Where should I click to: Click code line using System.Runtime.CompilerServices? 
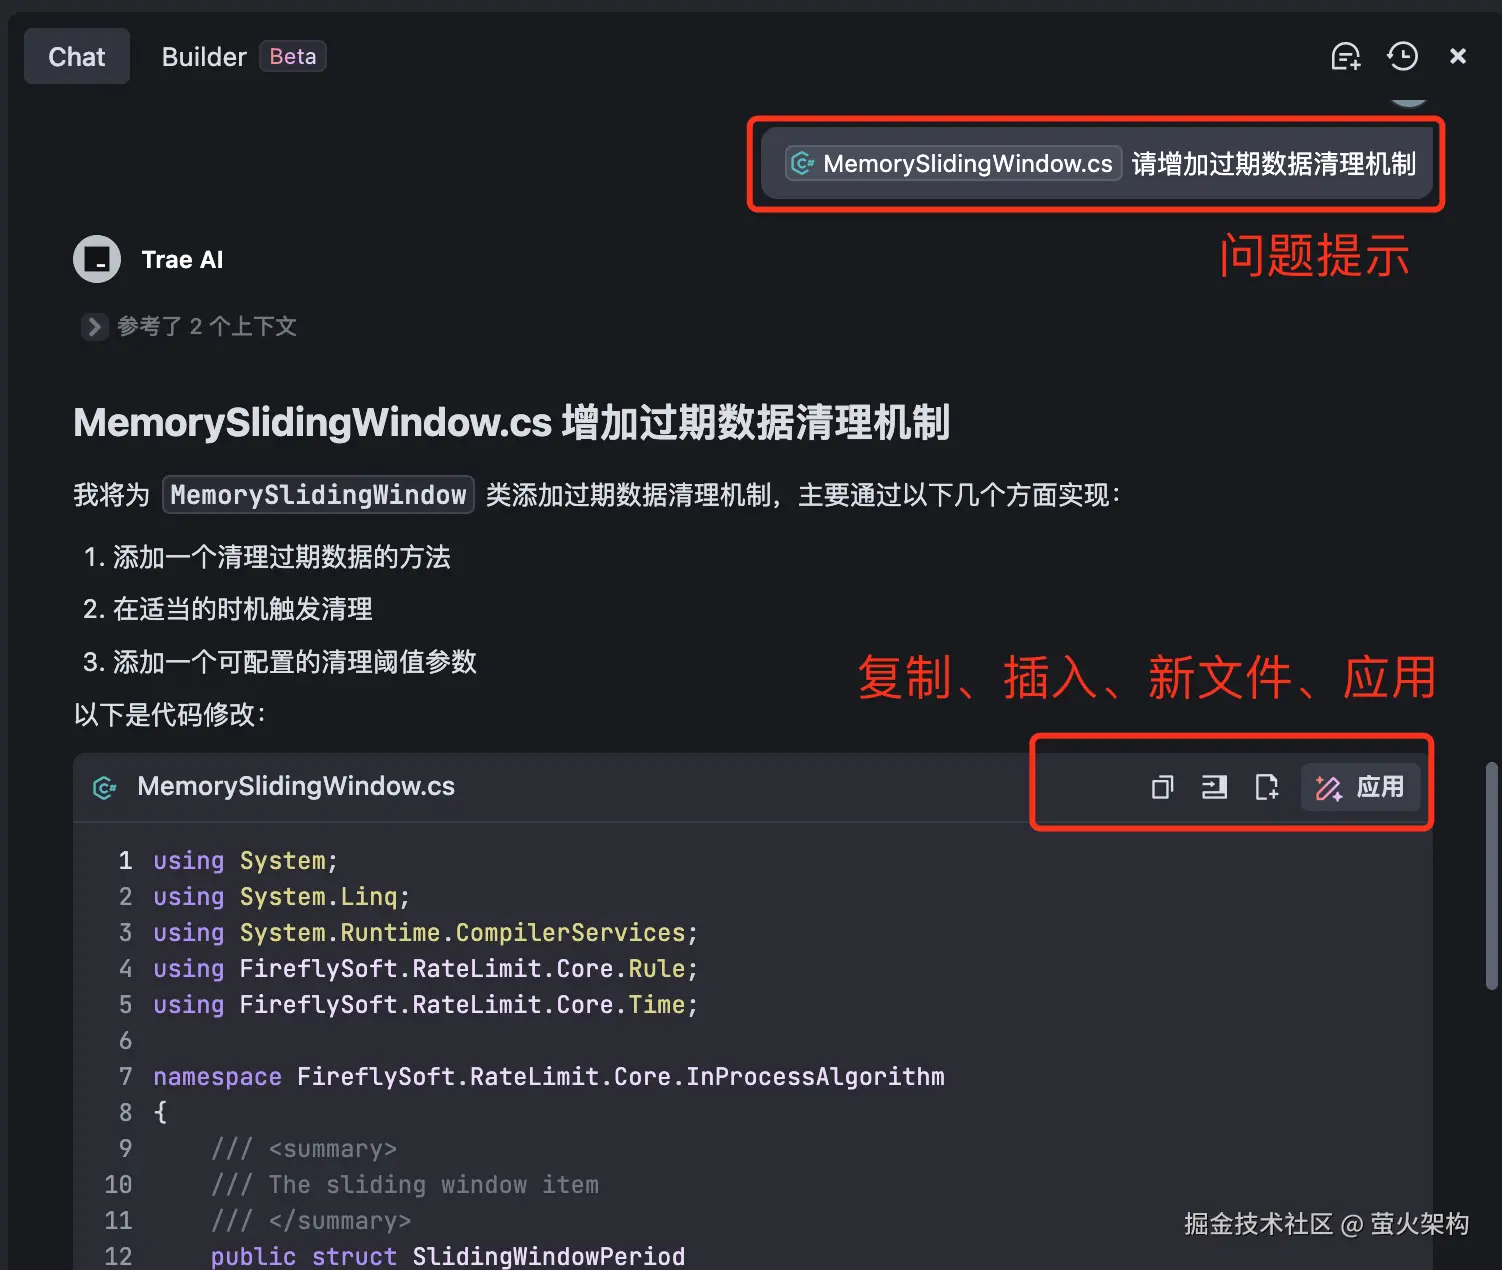coord(426,933)
